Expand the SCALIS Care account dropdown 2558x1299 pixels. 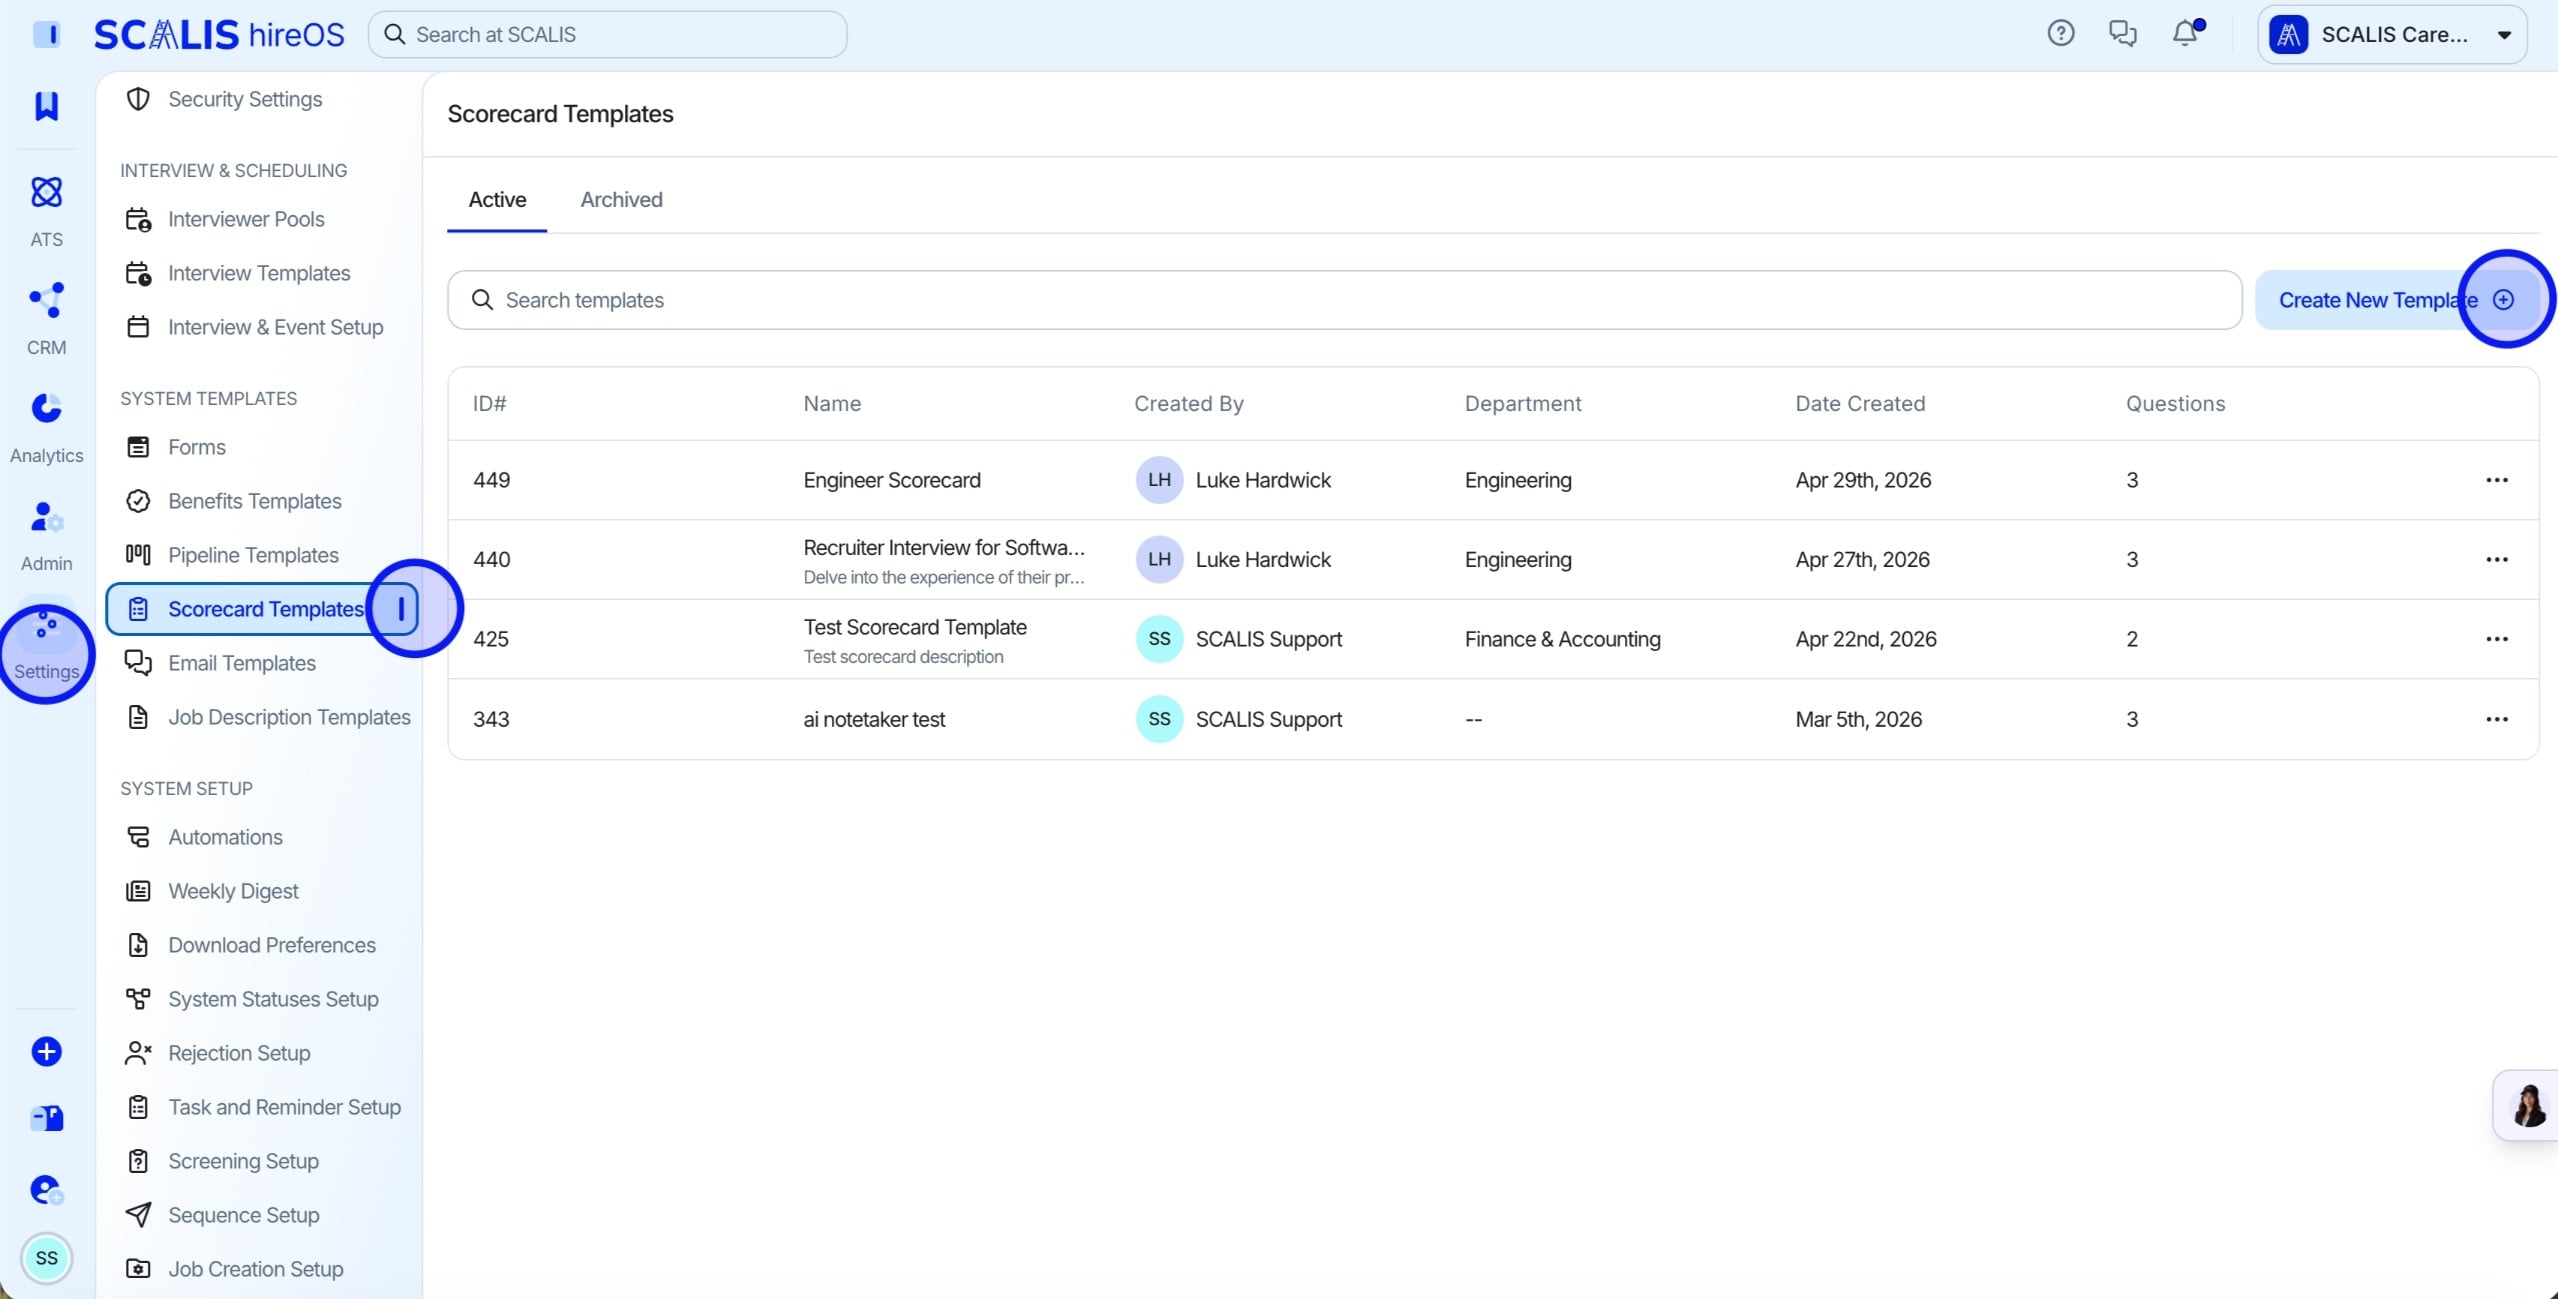click(x=2392, y=35)
